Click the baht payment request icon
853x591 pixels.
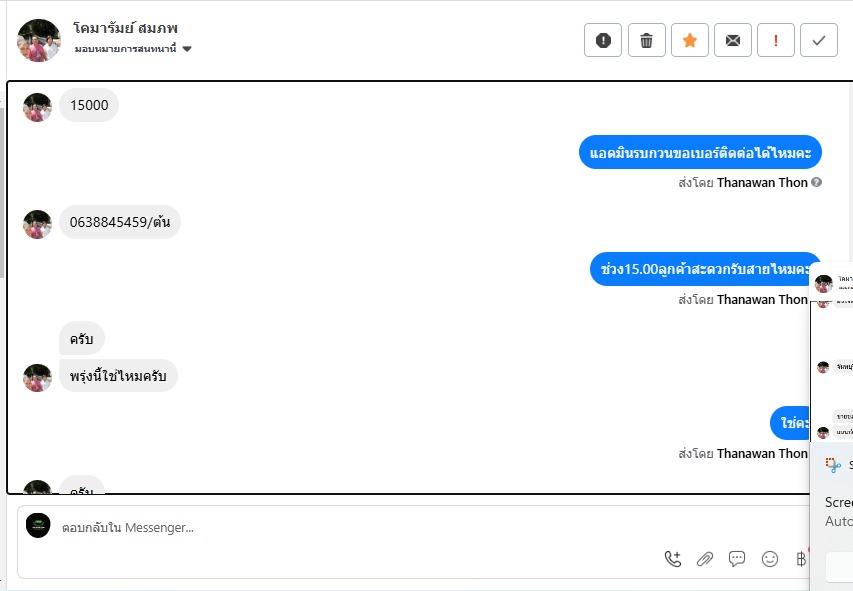(800, 559)
